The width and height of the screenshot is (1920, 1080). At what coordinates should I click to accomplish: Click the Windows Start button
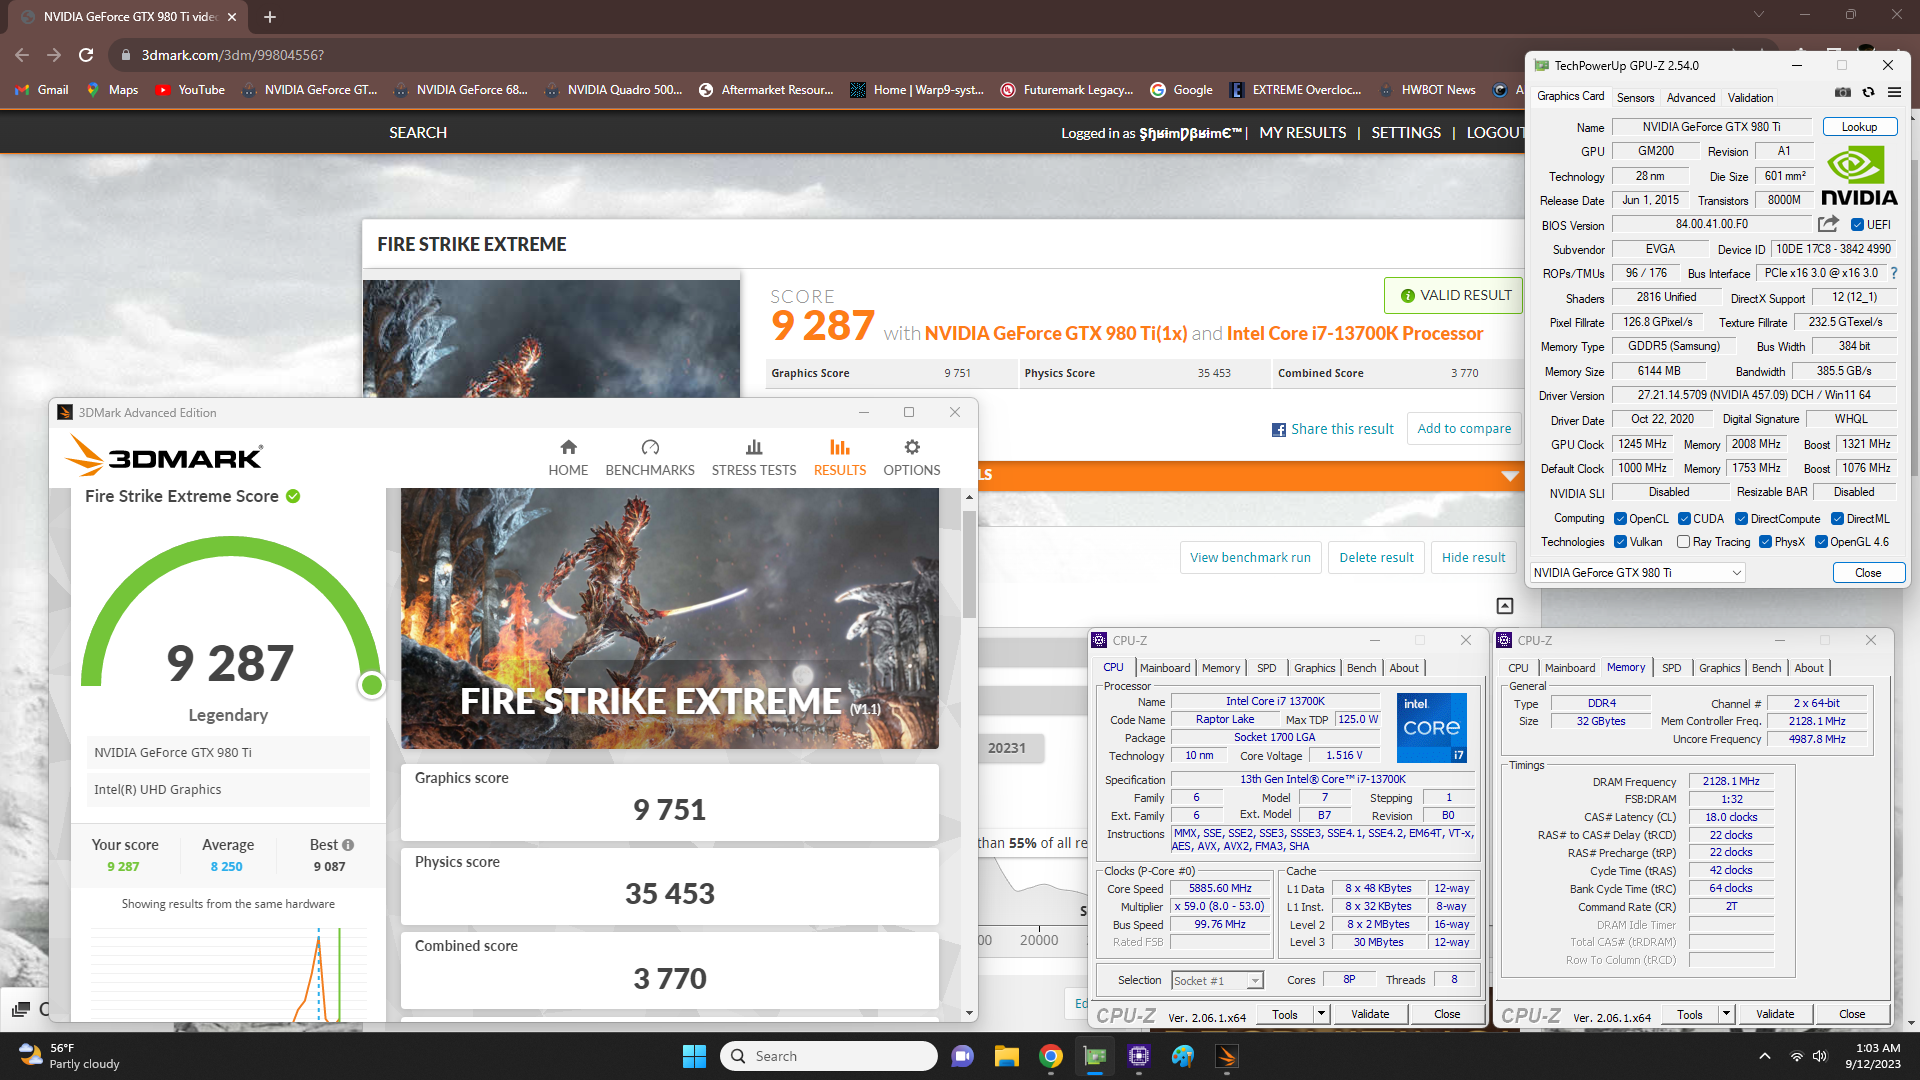click(694, 1056)
